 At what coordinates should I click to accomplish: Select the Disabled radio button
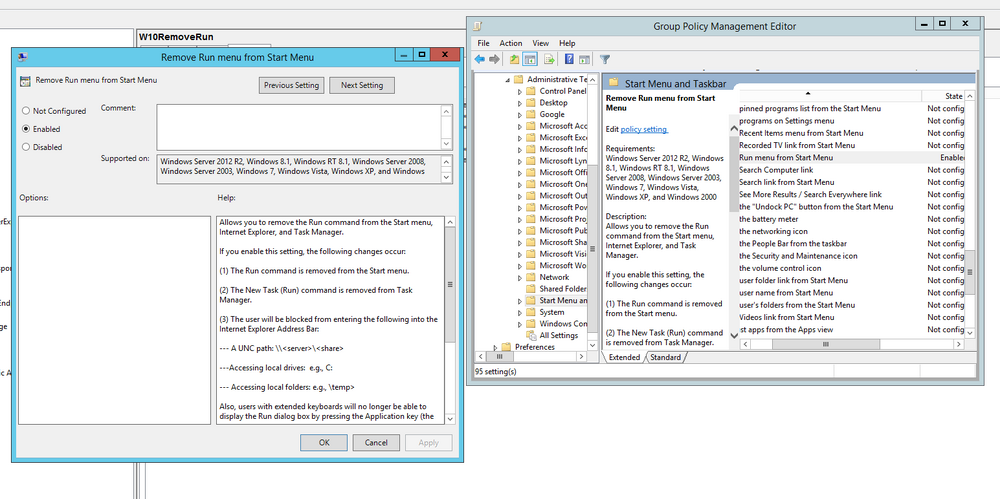(x=26, y=147)
